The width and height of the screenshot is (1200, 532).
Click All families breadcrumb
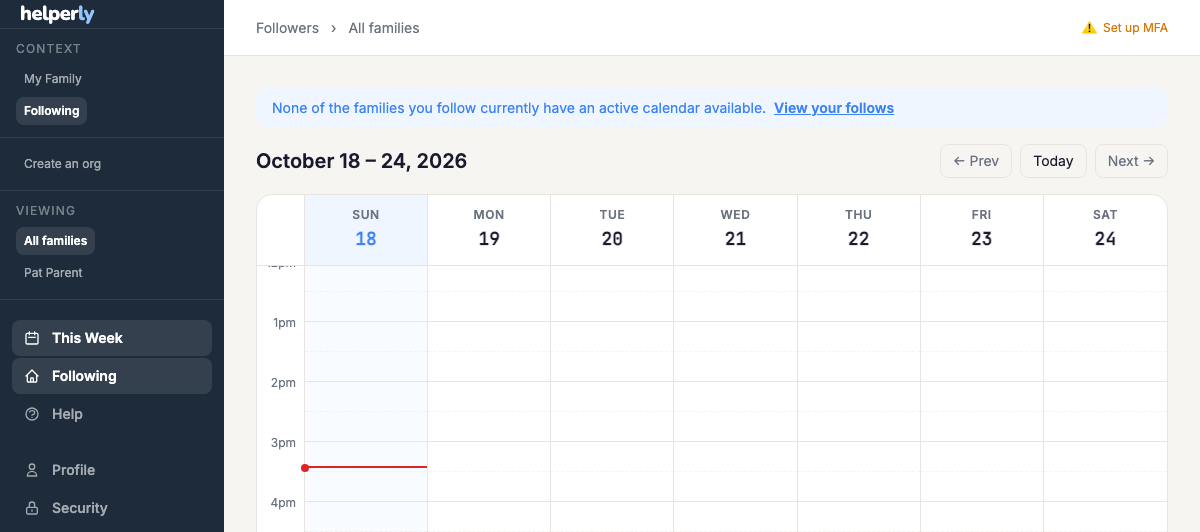(x=384, y=28)
